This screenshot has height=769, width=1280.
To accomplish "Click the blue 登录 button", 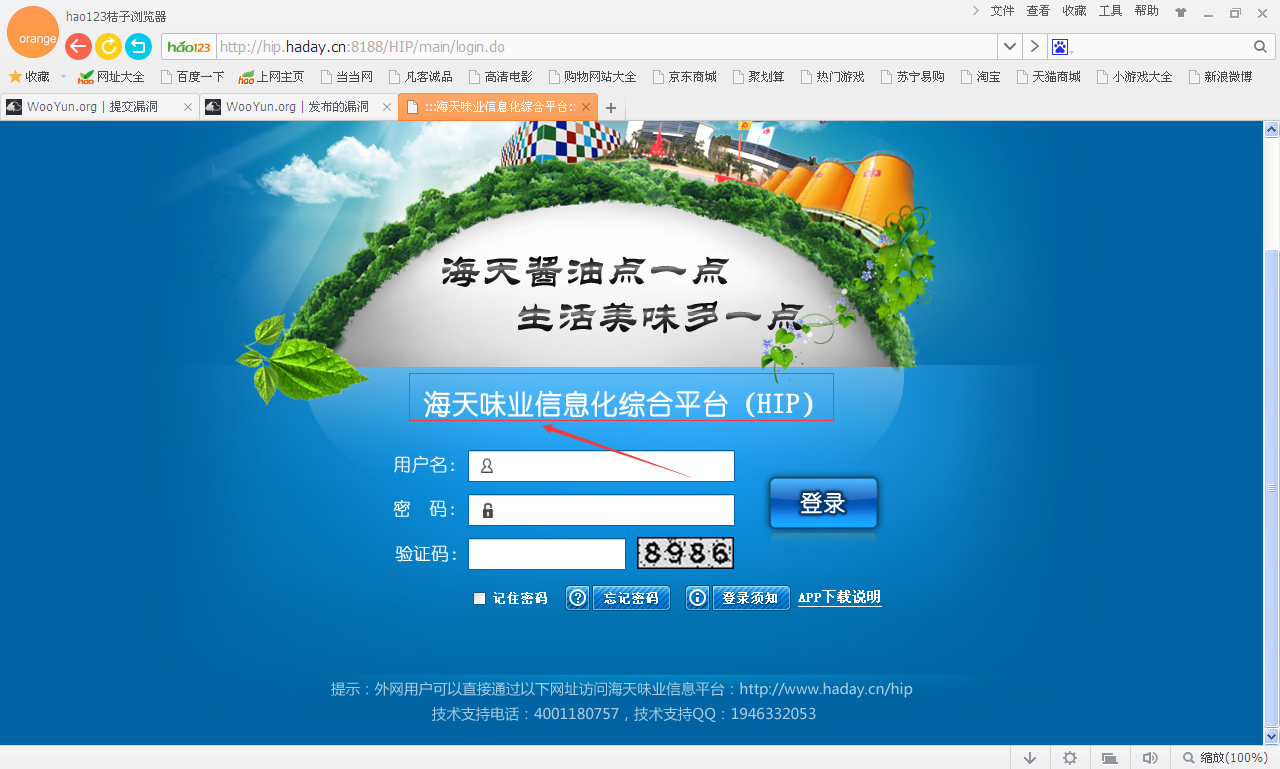I will (823, 504).
